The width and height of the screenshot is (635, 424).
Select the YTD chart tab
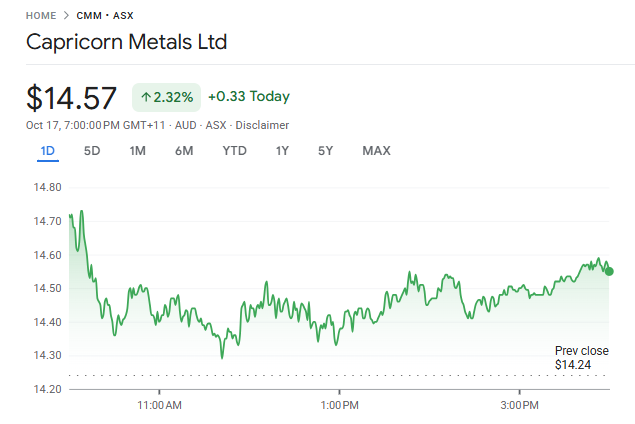click(234, 151)
